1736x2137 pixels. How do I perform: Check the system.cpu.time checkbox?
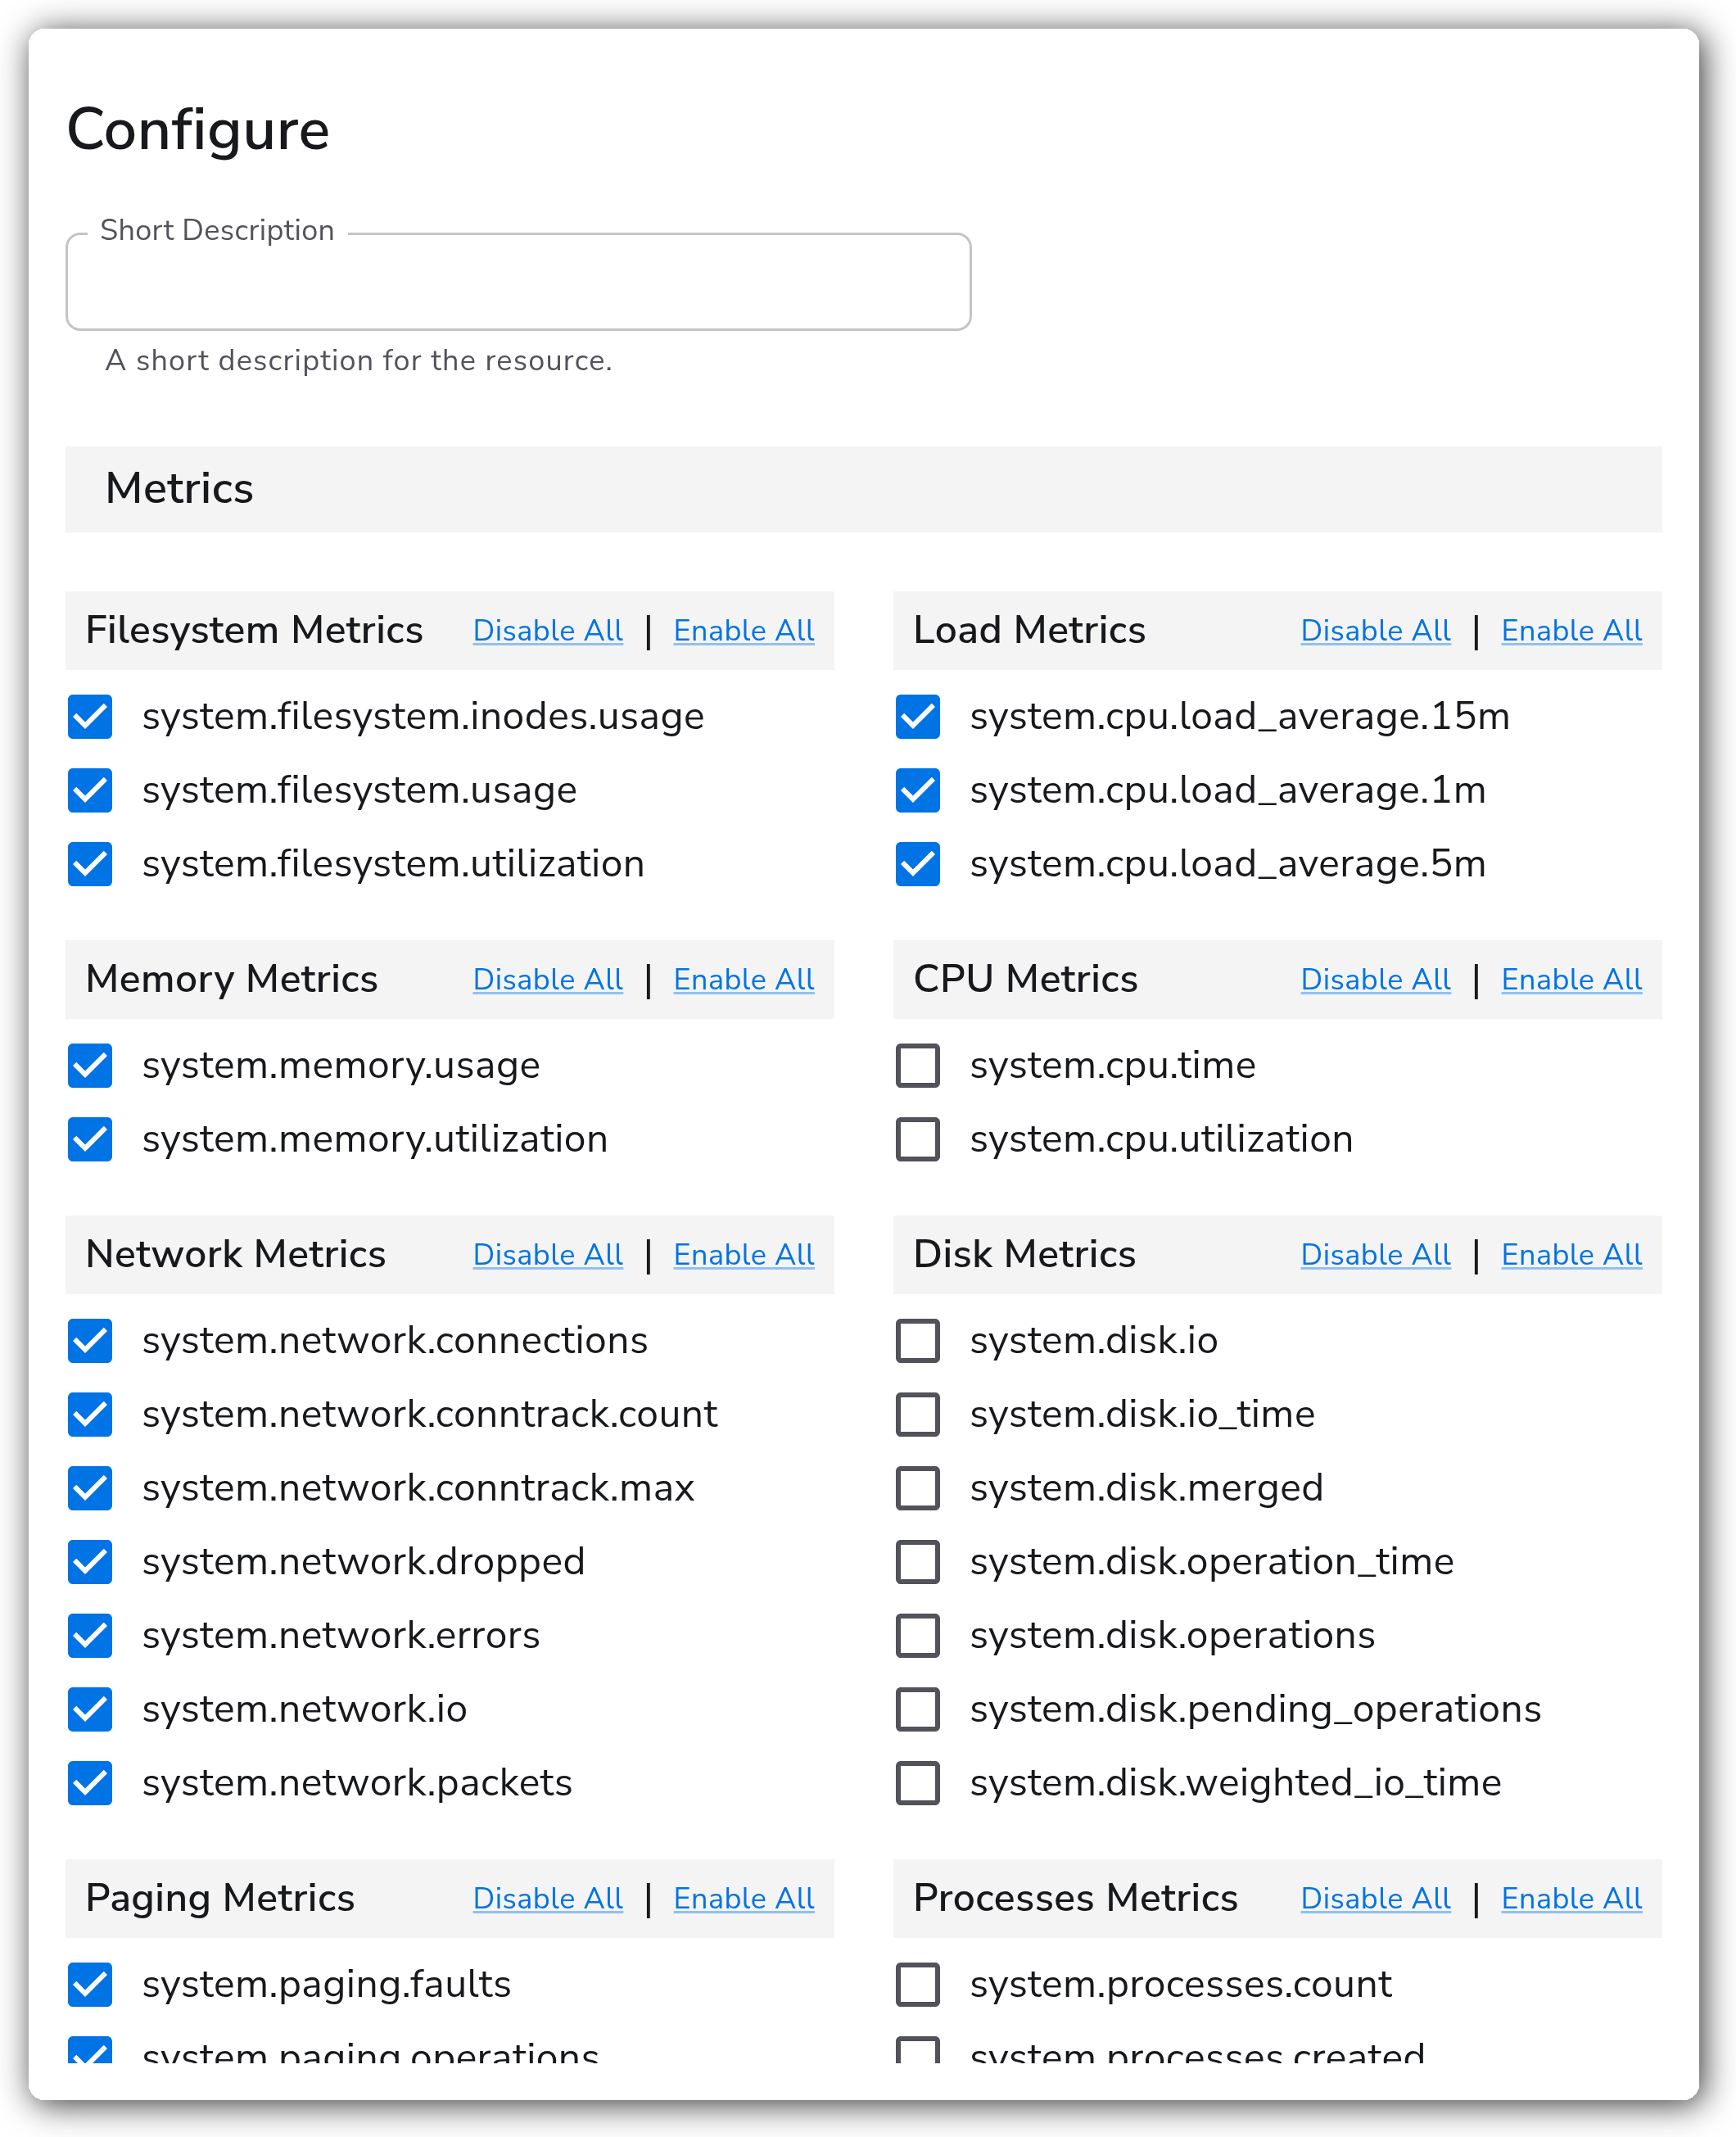point(918,1066)
